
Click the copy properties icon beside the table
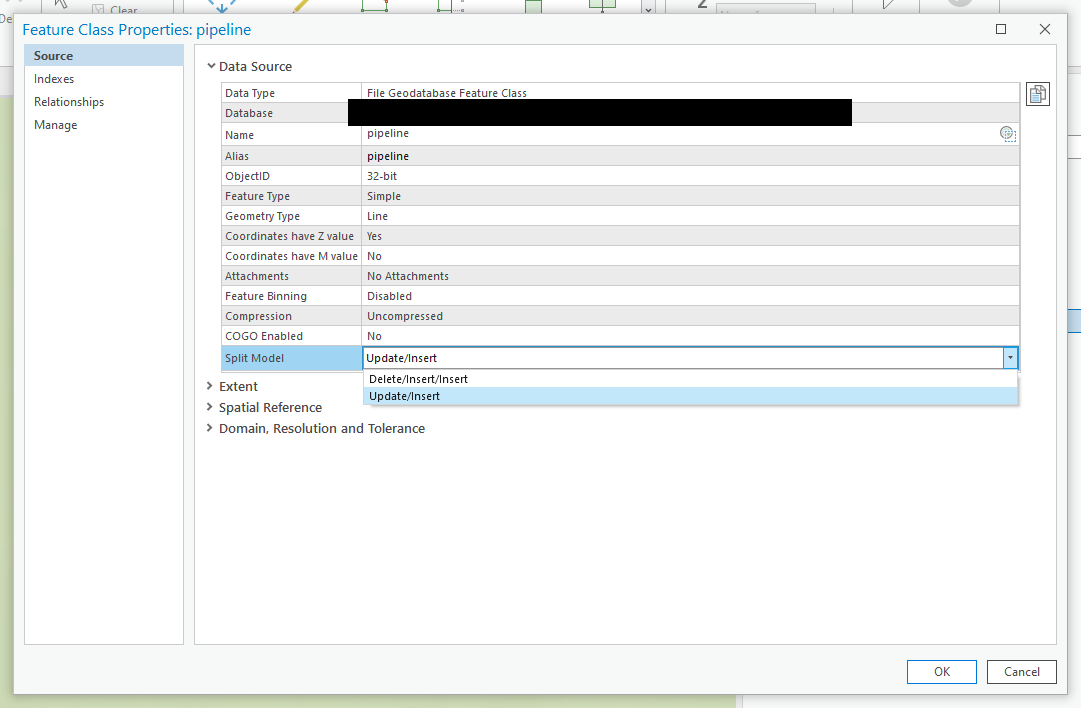click(1037, 93)
